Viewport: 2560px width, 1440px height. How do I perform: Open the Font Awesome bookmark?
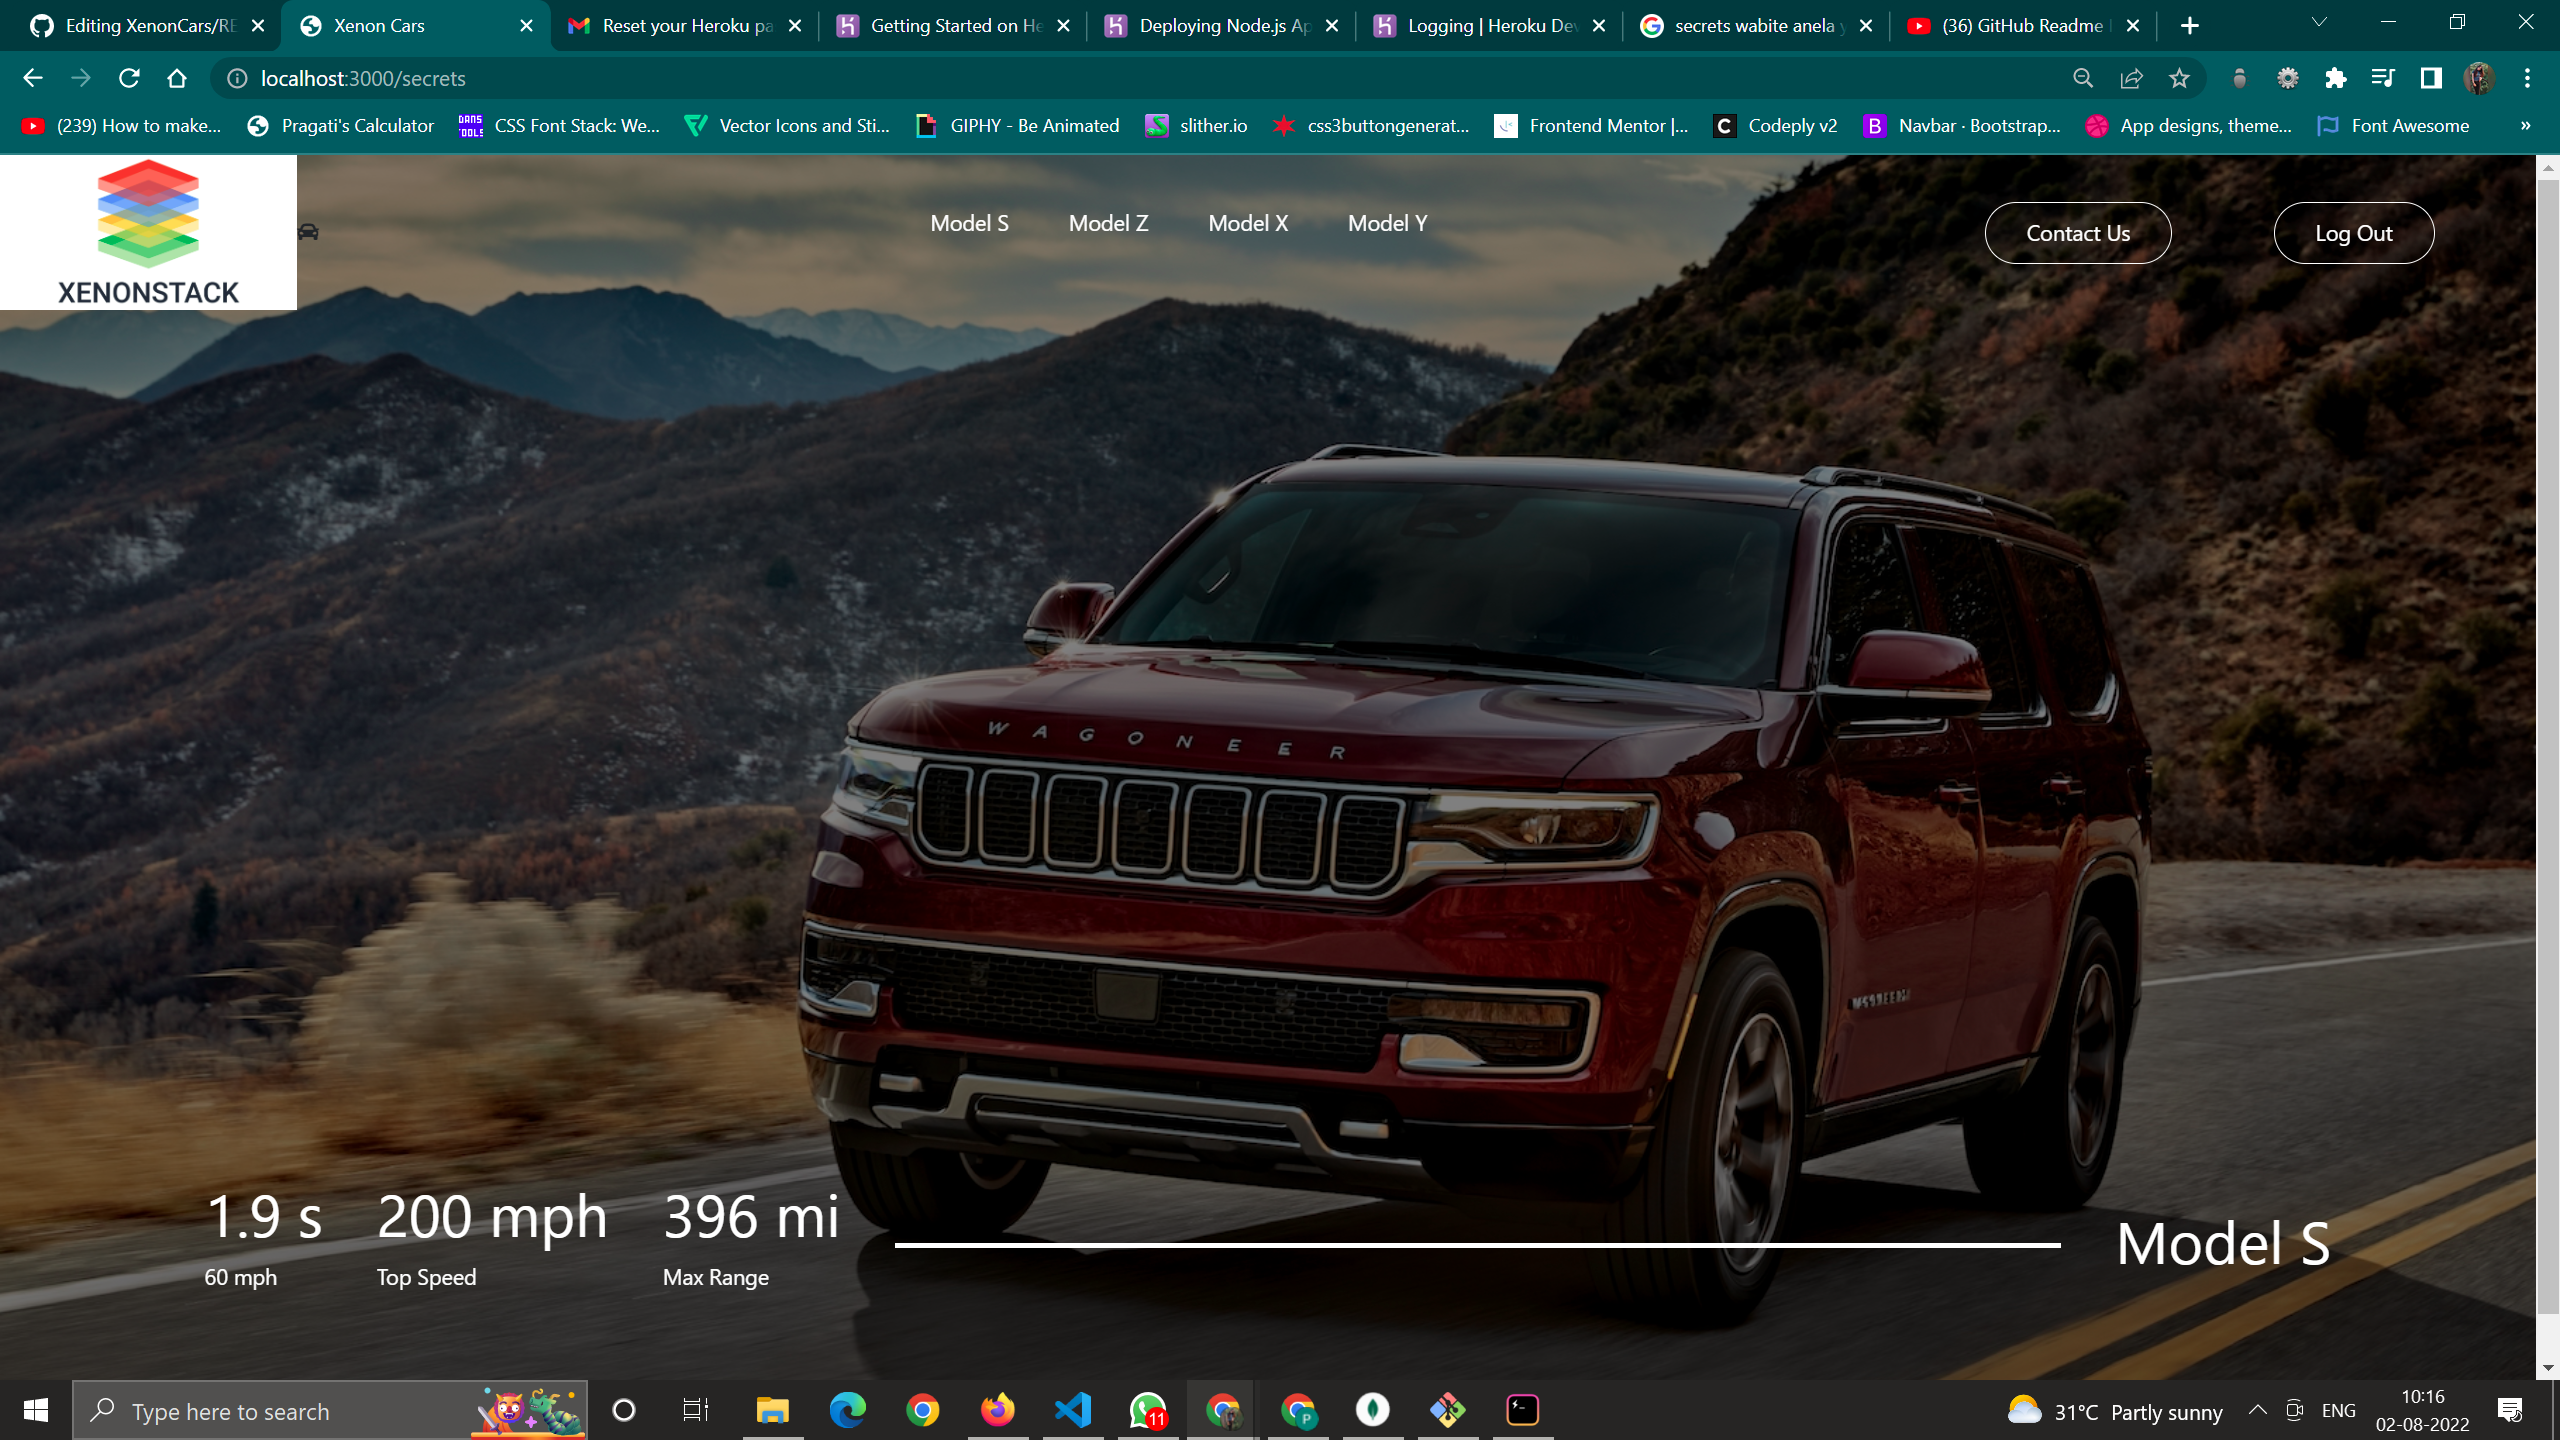[x=2394, y=126]
